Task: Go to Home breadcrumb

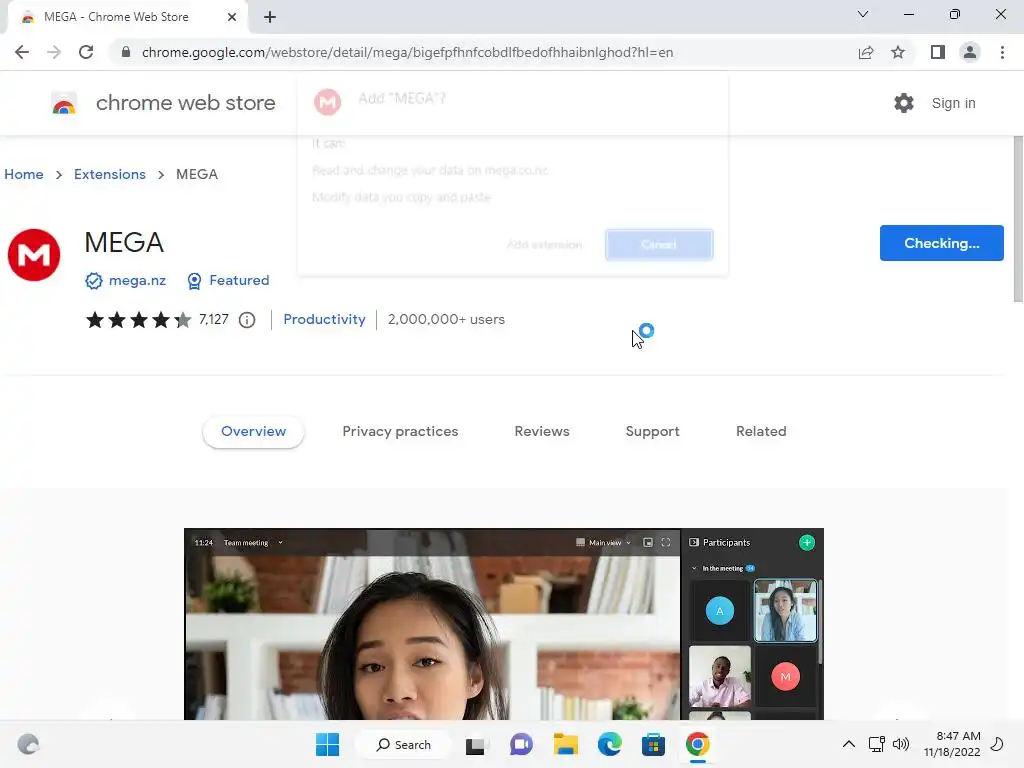Action: [x=24, y=174]
